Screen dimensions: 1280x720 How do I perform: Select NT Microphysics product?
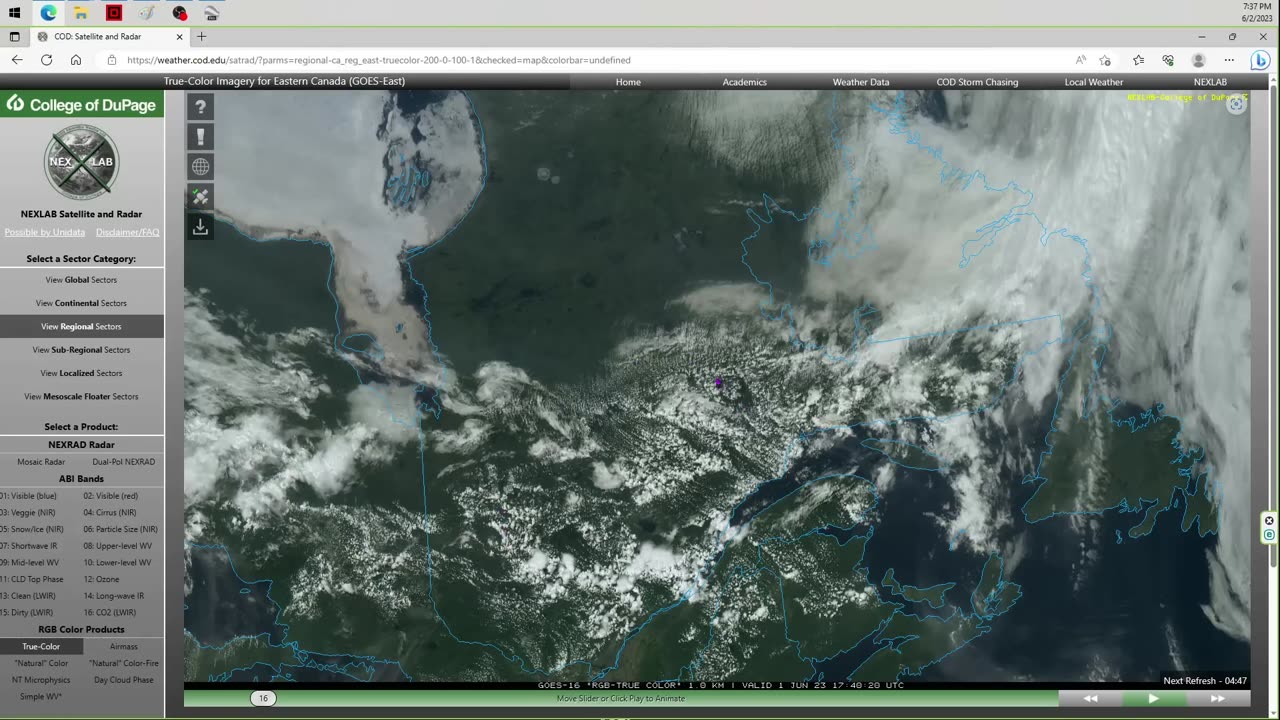point(41,680)
